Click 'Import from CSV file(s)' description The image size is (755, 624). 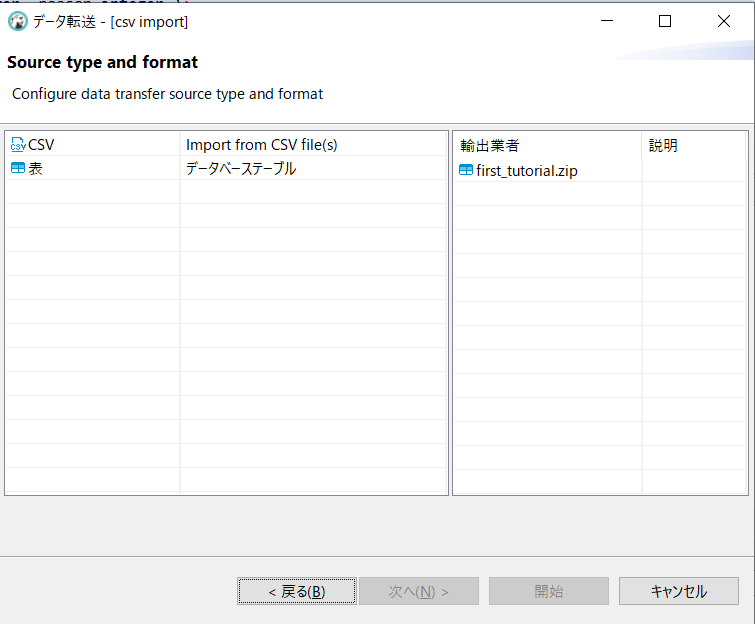pos(261,144)
